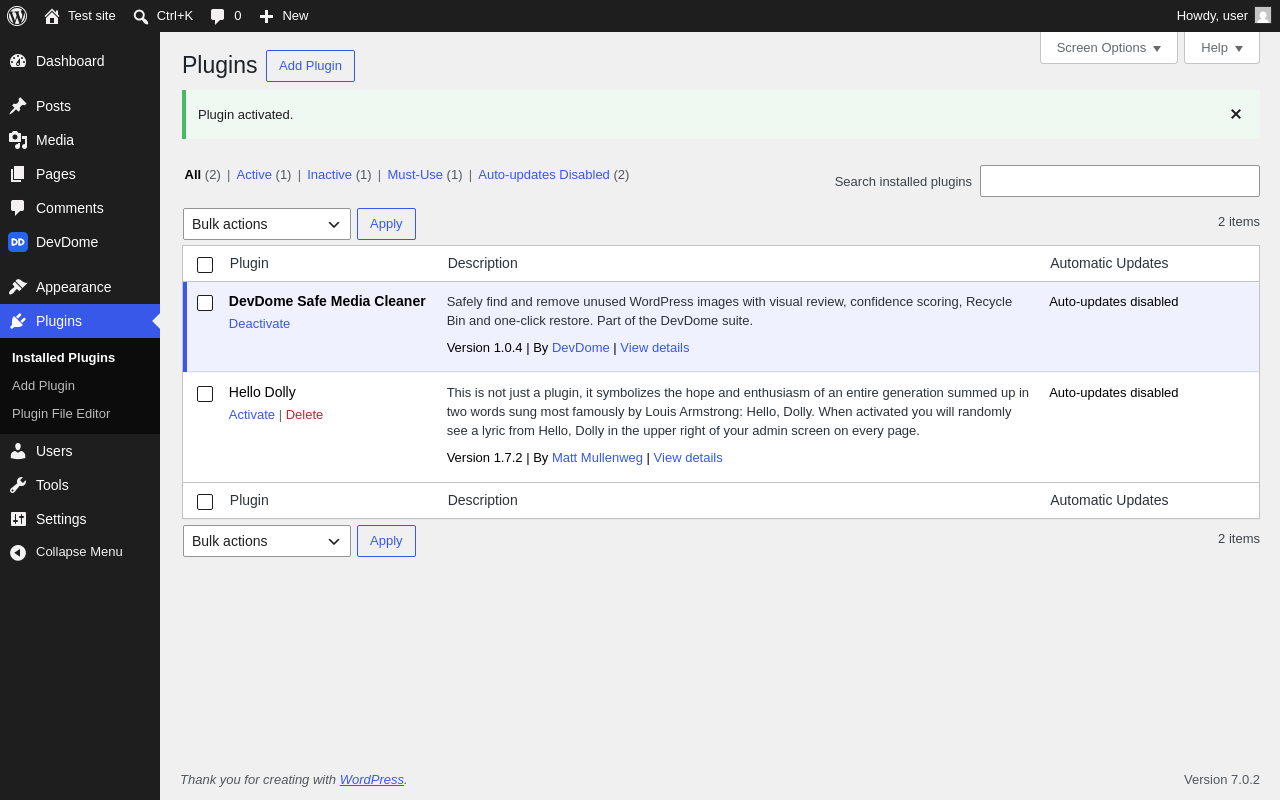1280x800 pixels.
Task: Filter plugins by Active
Action: [x=254, y=175]
